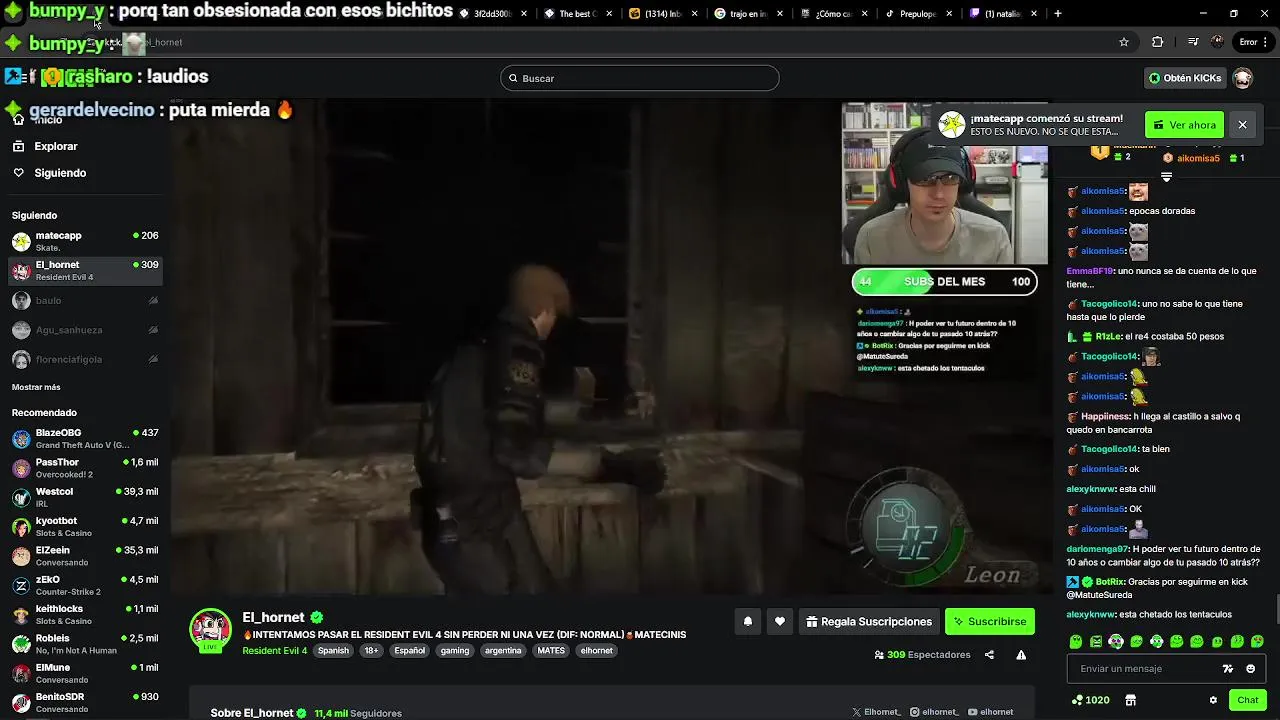Click Westcol channel avatar in sidebar
1280x720 pixels.
(21, 497)
